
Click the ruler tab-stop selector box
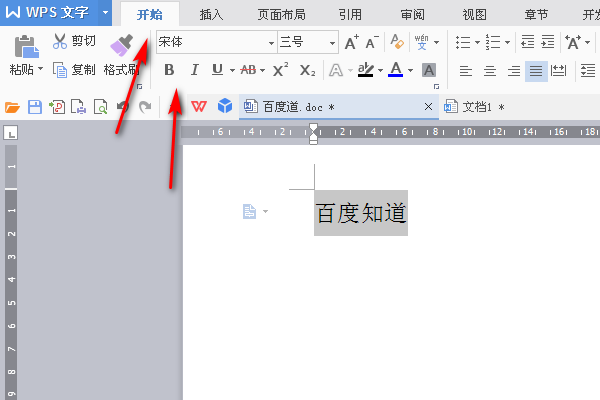click(x=11, y=133)
